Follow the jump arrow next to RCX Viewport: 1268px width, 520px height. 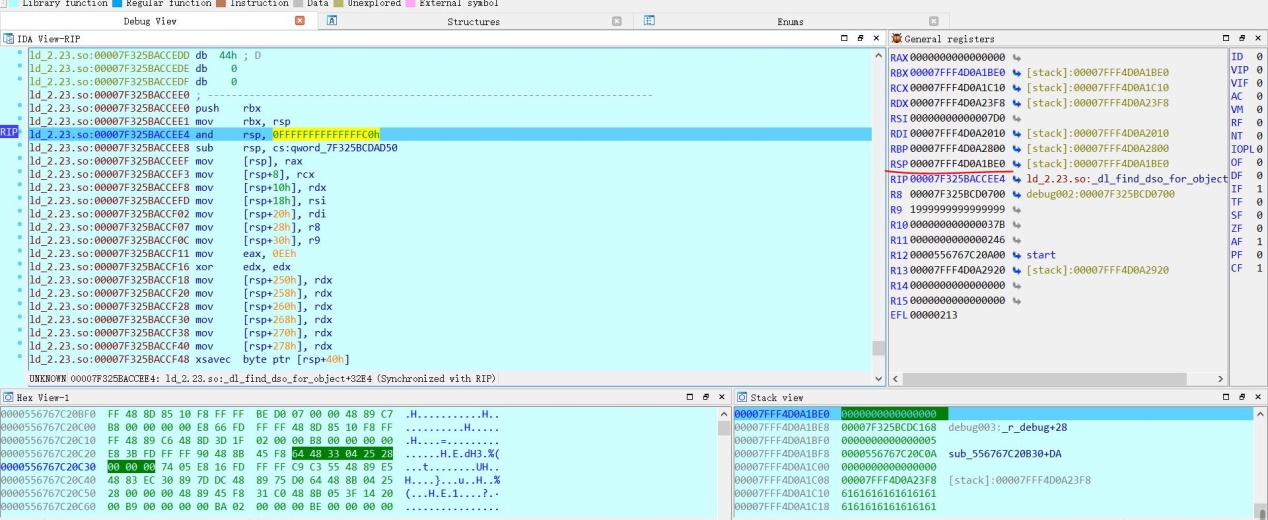[1017, 88]
